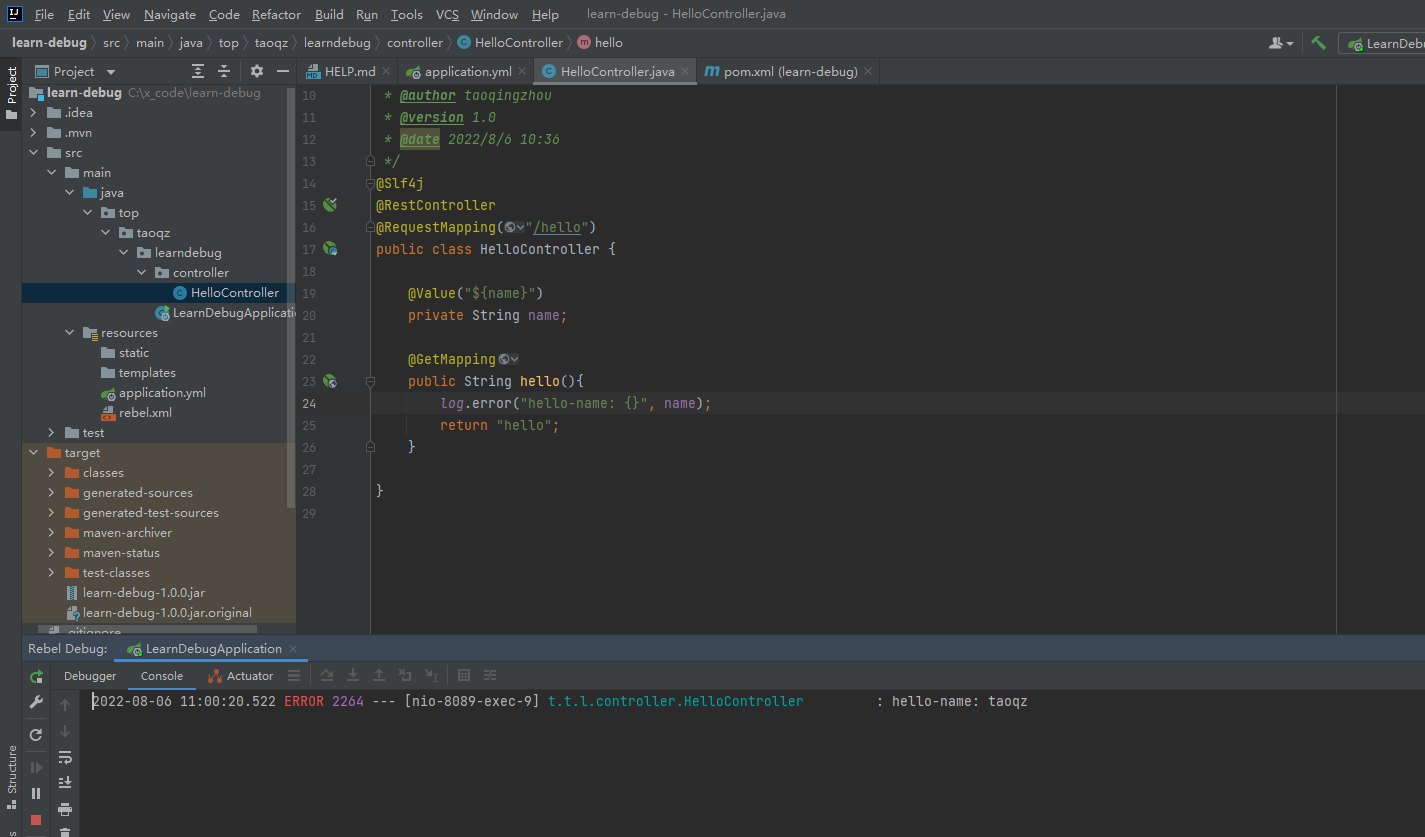Viewport: 1425px width, 837px height.
Task: Click the Spring gutter icon on line 17
Action: pyautogui.click(x=330, y=249)
